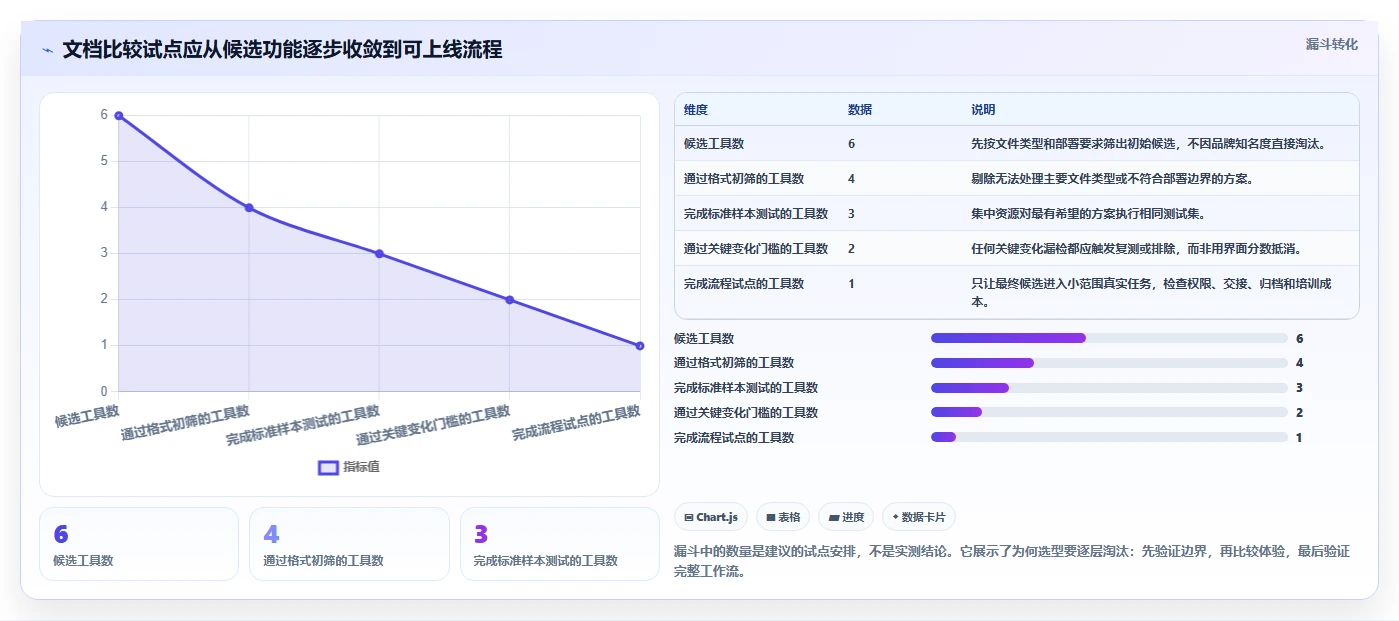Click the footer note starting 漏斗中的数量

[1013, 562]
